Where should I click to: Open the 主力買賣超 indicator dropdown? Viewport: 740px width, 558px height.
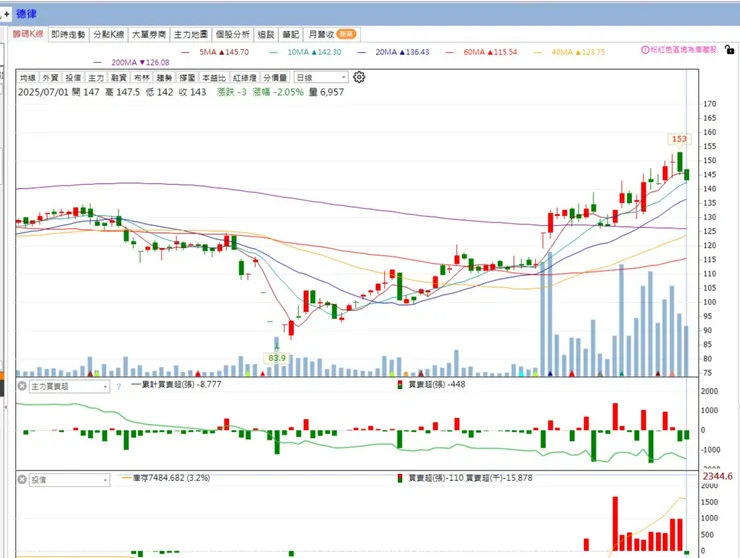click(x=69, y=387)
